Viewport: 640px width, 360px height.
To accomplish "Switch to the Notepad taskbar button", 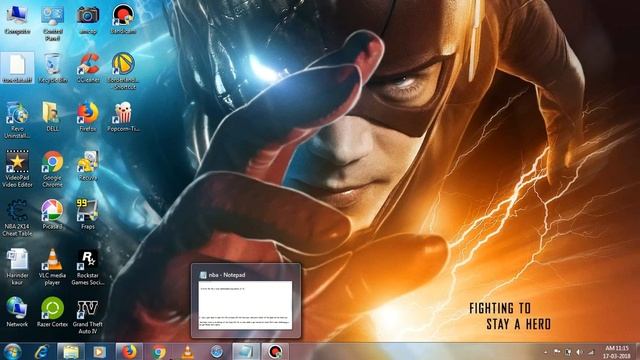I will pyautogui.click(x=246, y=351).
